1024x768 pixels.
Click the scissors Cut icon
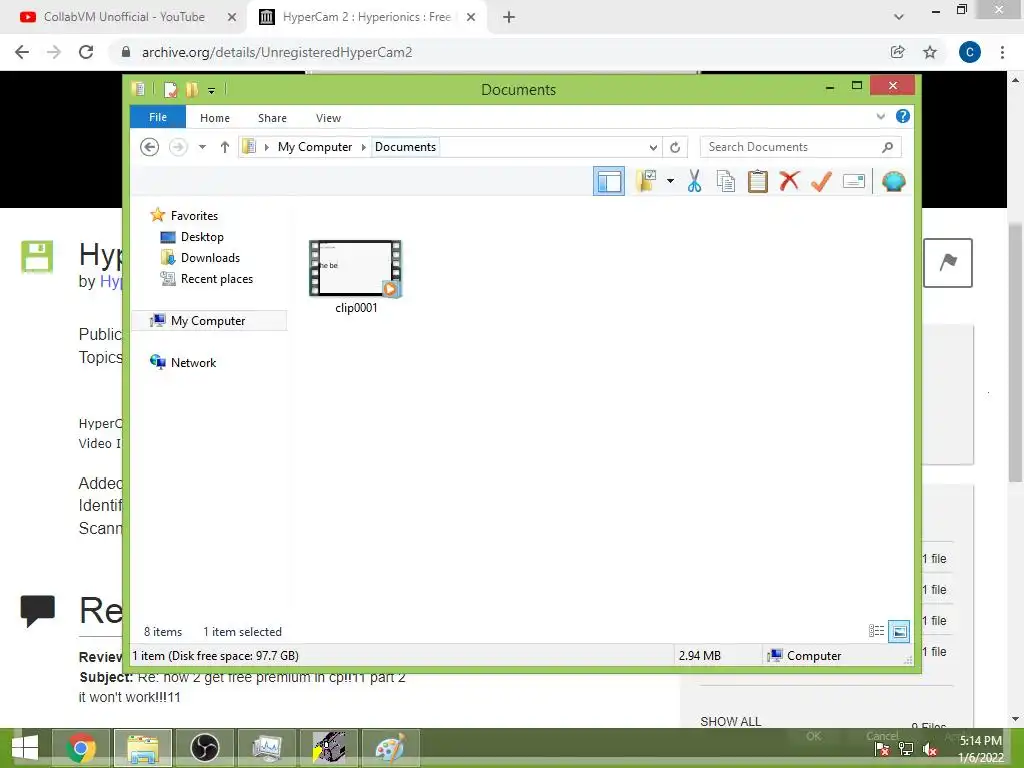[694, 181]
